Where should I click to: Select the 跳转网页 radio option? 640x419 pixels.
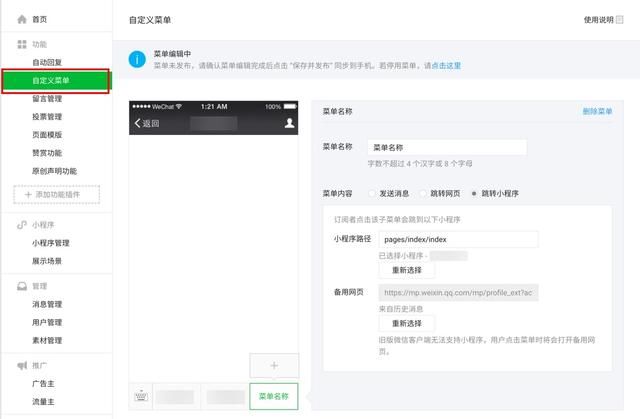[422, 193]
